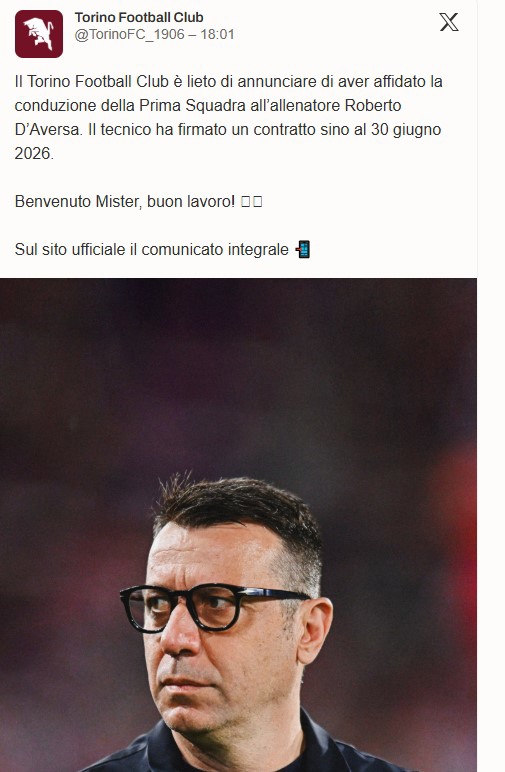
Task: Click the first missing emoji box after 'buon lavoro!'
Action: [246, 201]
